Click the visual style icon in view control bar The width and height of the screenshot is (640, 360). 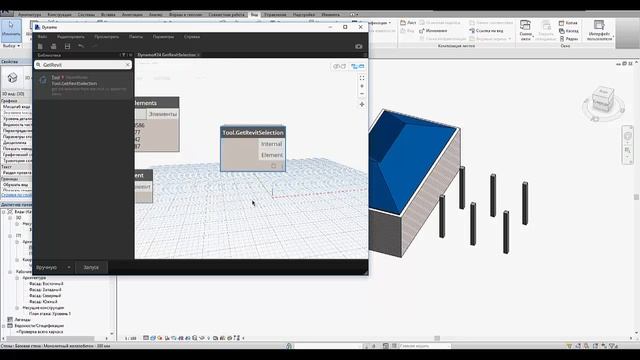(153, 338)
